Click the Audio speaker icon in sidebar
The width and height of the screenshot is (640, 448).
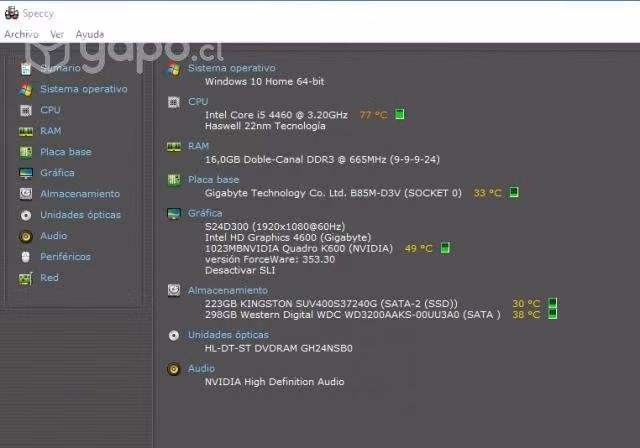tap(26, 236)
